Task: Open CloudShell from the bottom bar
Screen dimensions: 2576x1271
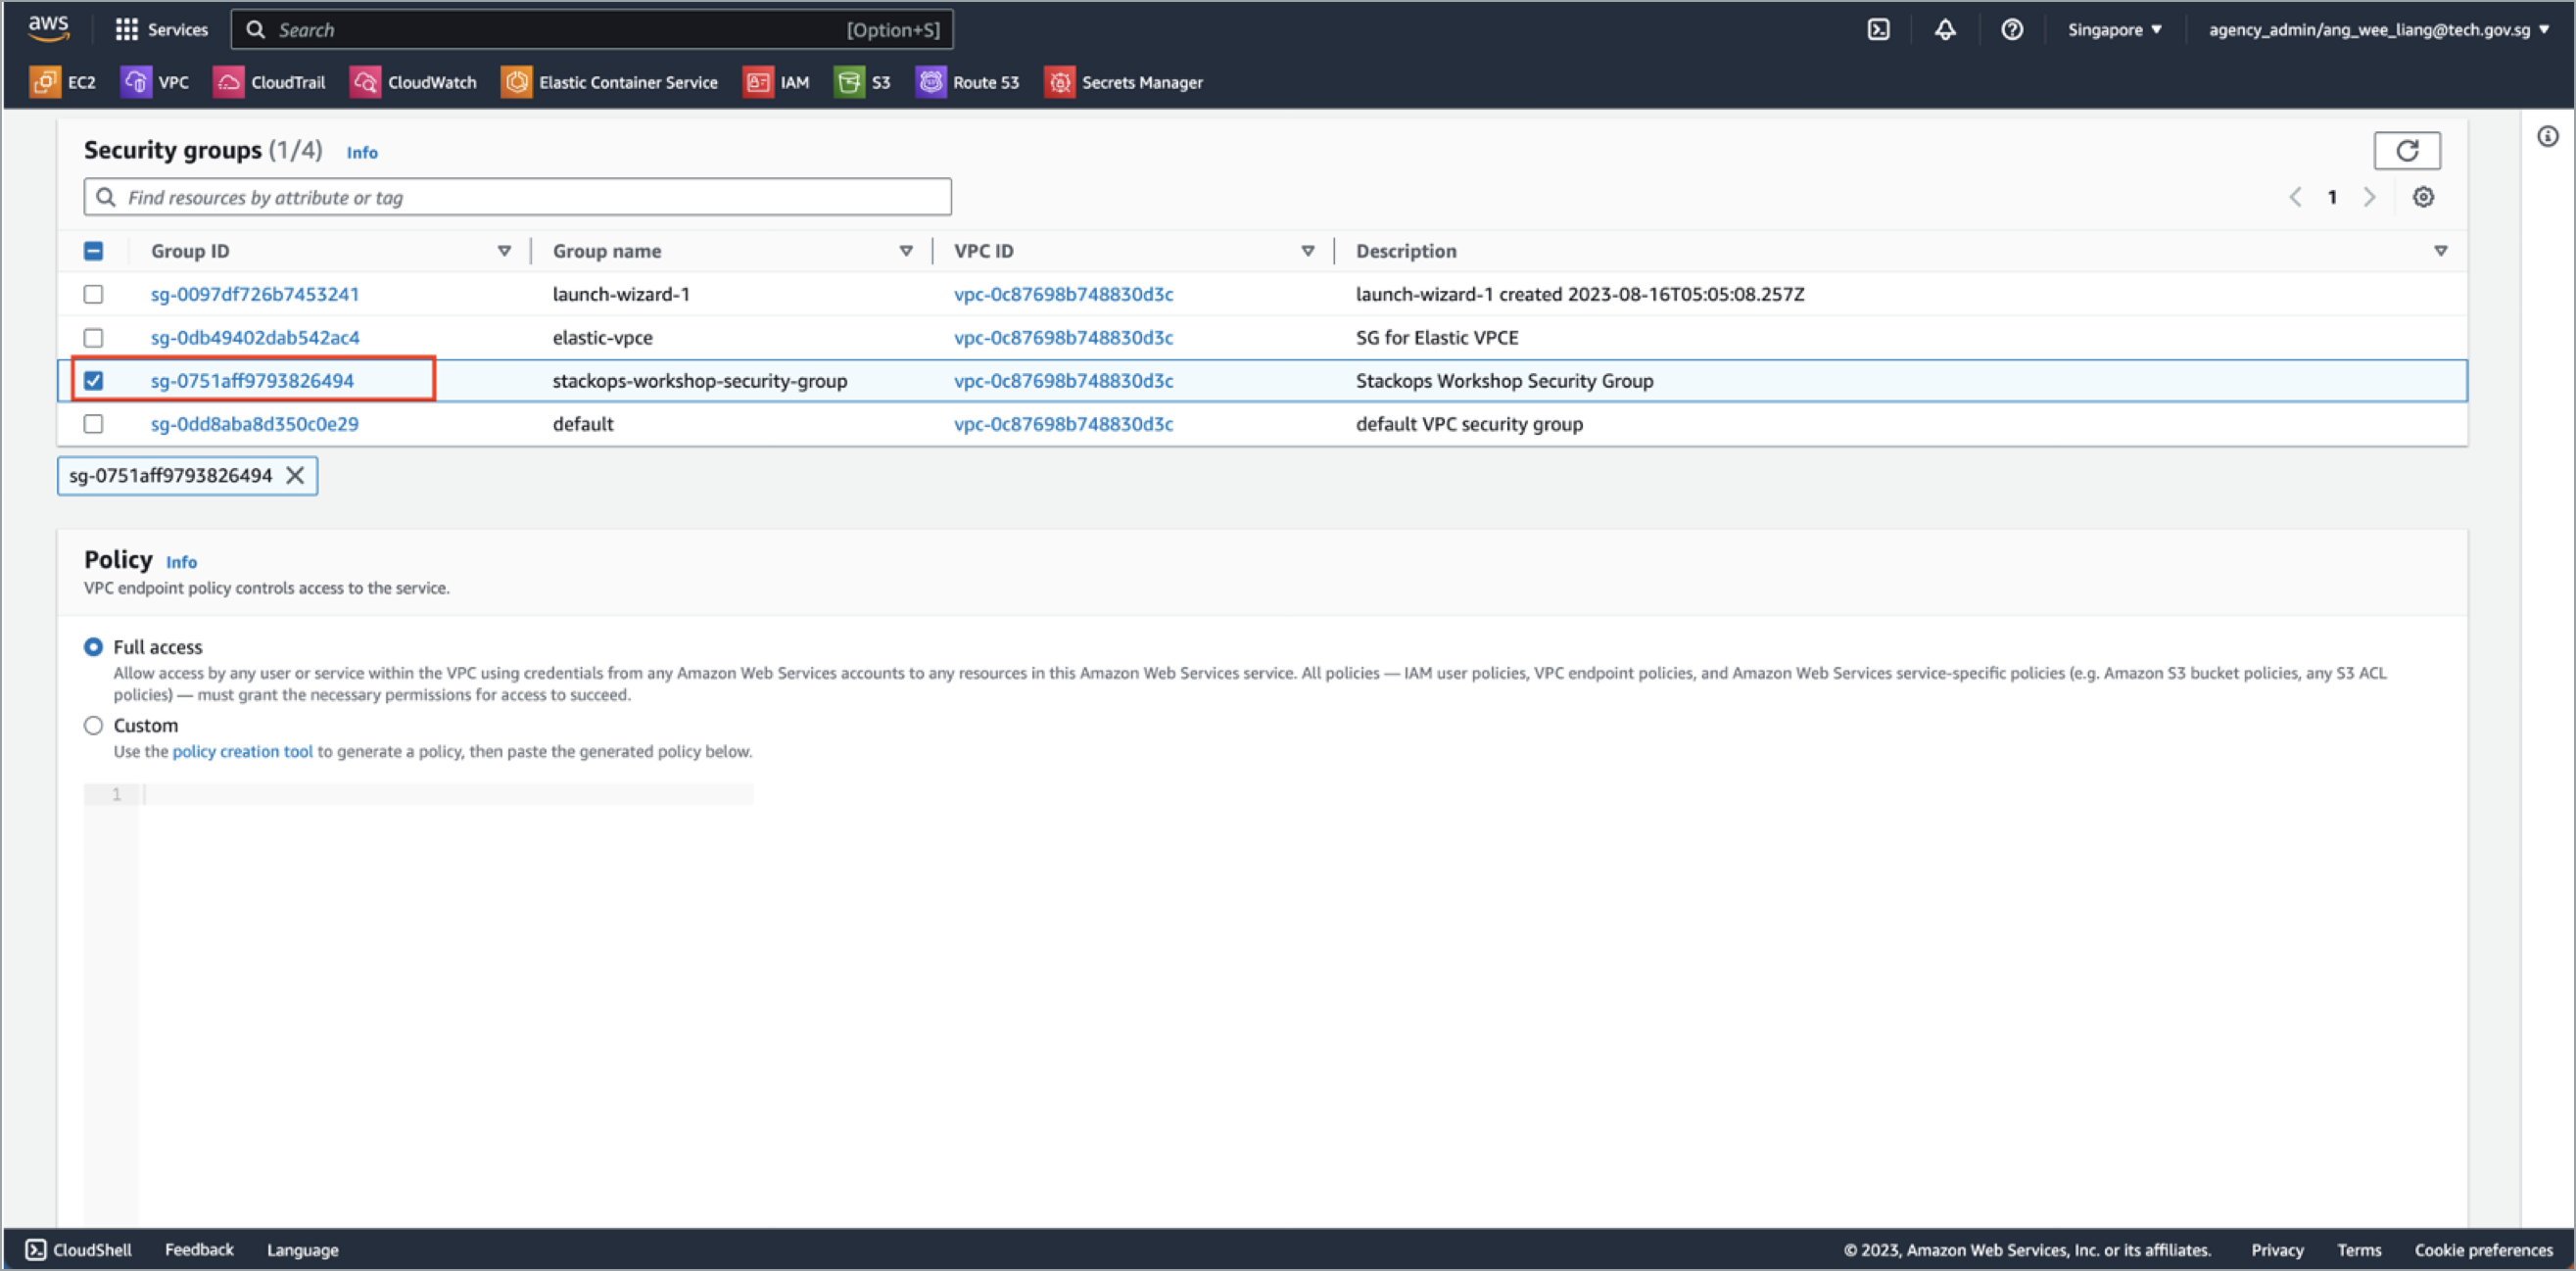Action: click(76, 1249)
